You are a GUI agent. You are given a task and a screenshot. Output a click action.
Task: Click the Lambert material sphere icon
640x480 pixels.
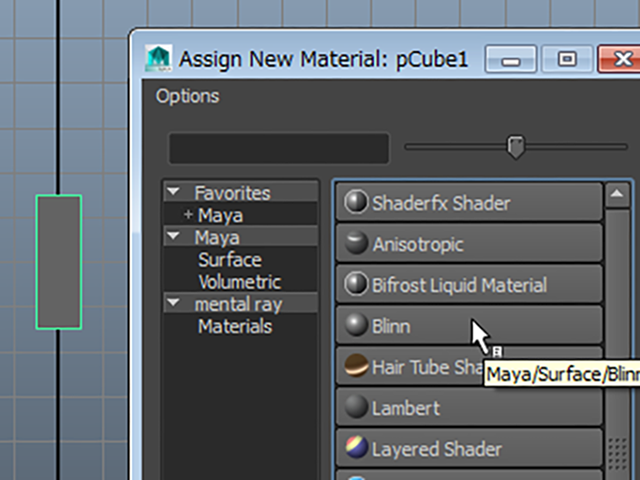coord(356,407)
